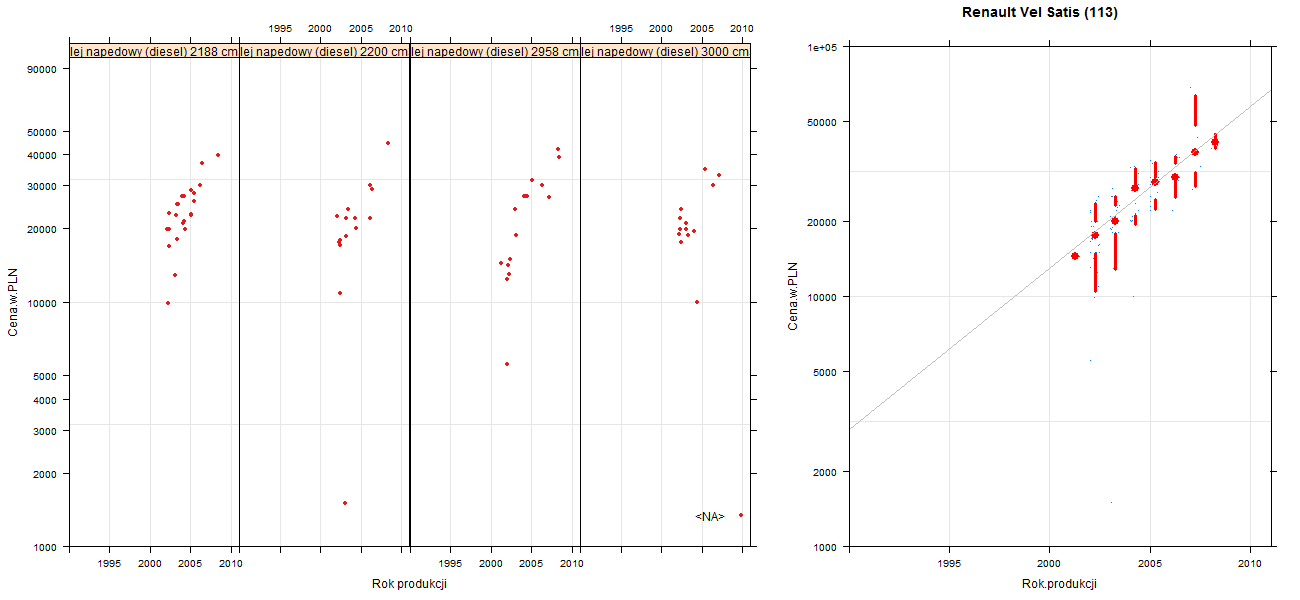The height and width of the screenshot is (600, 1300).
Task: Click year "2005" above the 2200 cm panel
Action: (x=361, y=28)
